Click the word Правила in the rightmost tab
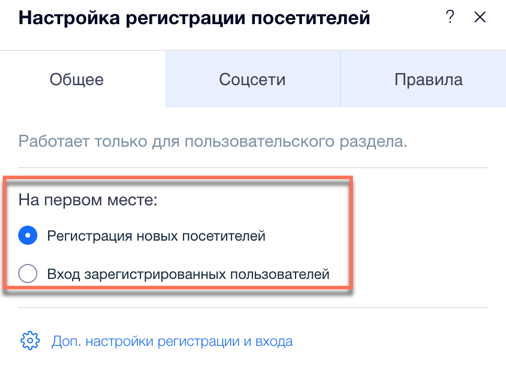This screenshot has width=506, height=370. 428,80
